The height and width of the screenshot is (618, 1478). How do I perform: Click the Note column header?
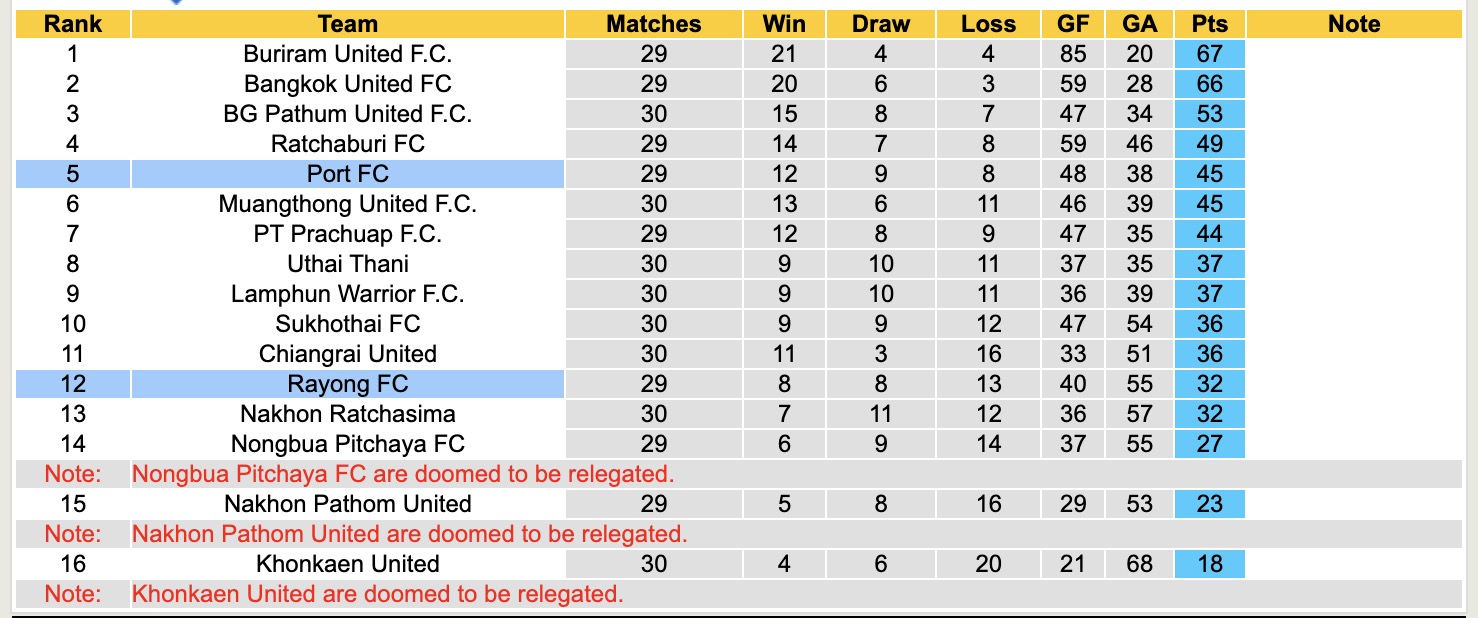pyautogui.click(x=1354, y=24)
